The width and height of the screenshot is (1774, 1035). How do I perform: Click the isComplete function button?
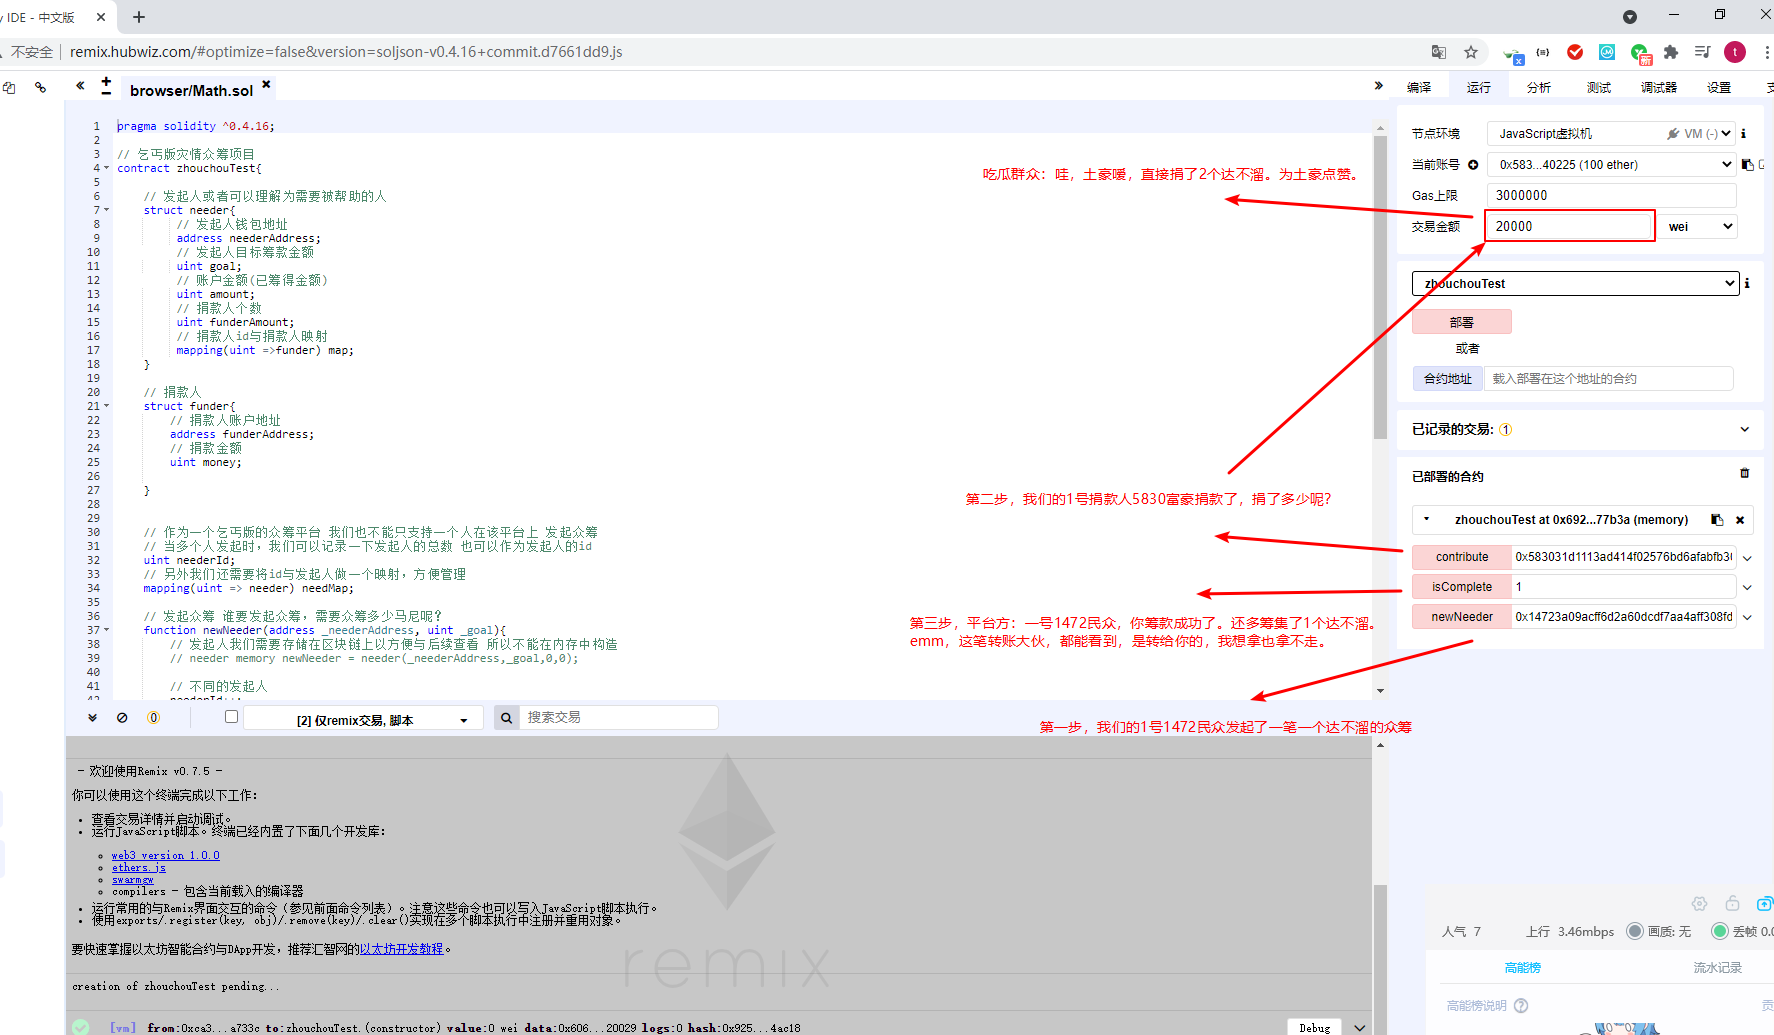click(x=1462, y=587)
